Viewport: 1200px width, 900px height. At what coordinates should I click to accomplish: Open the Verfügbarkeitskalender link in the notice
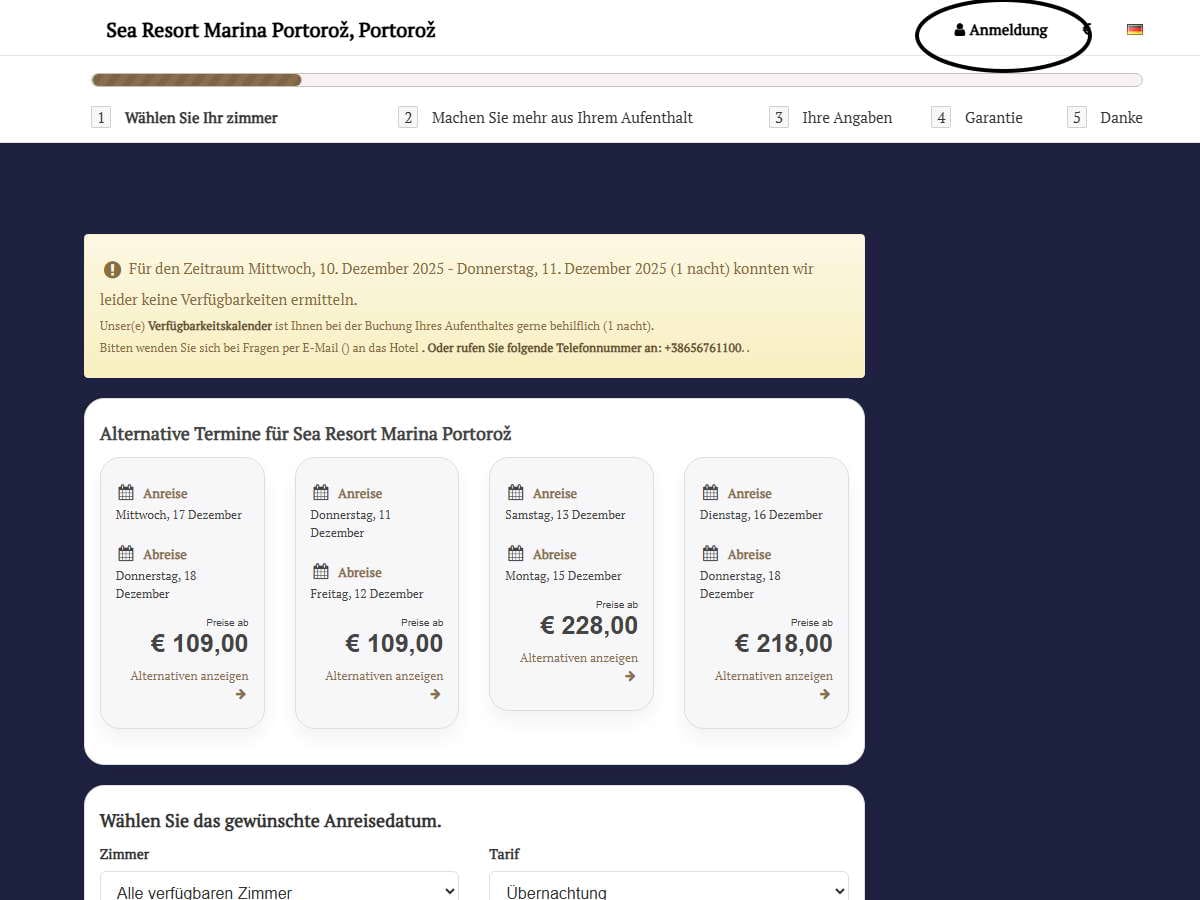pos(209,326)
